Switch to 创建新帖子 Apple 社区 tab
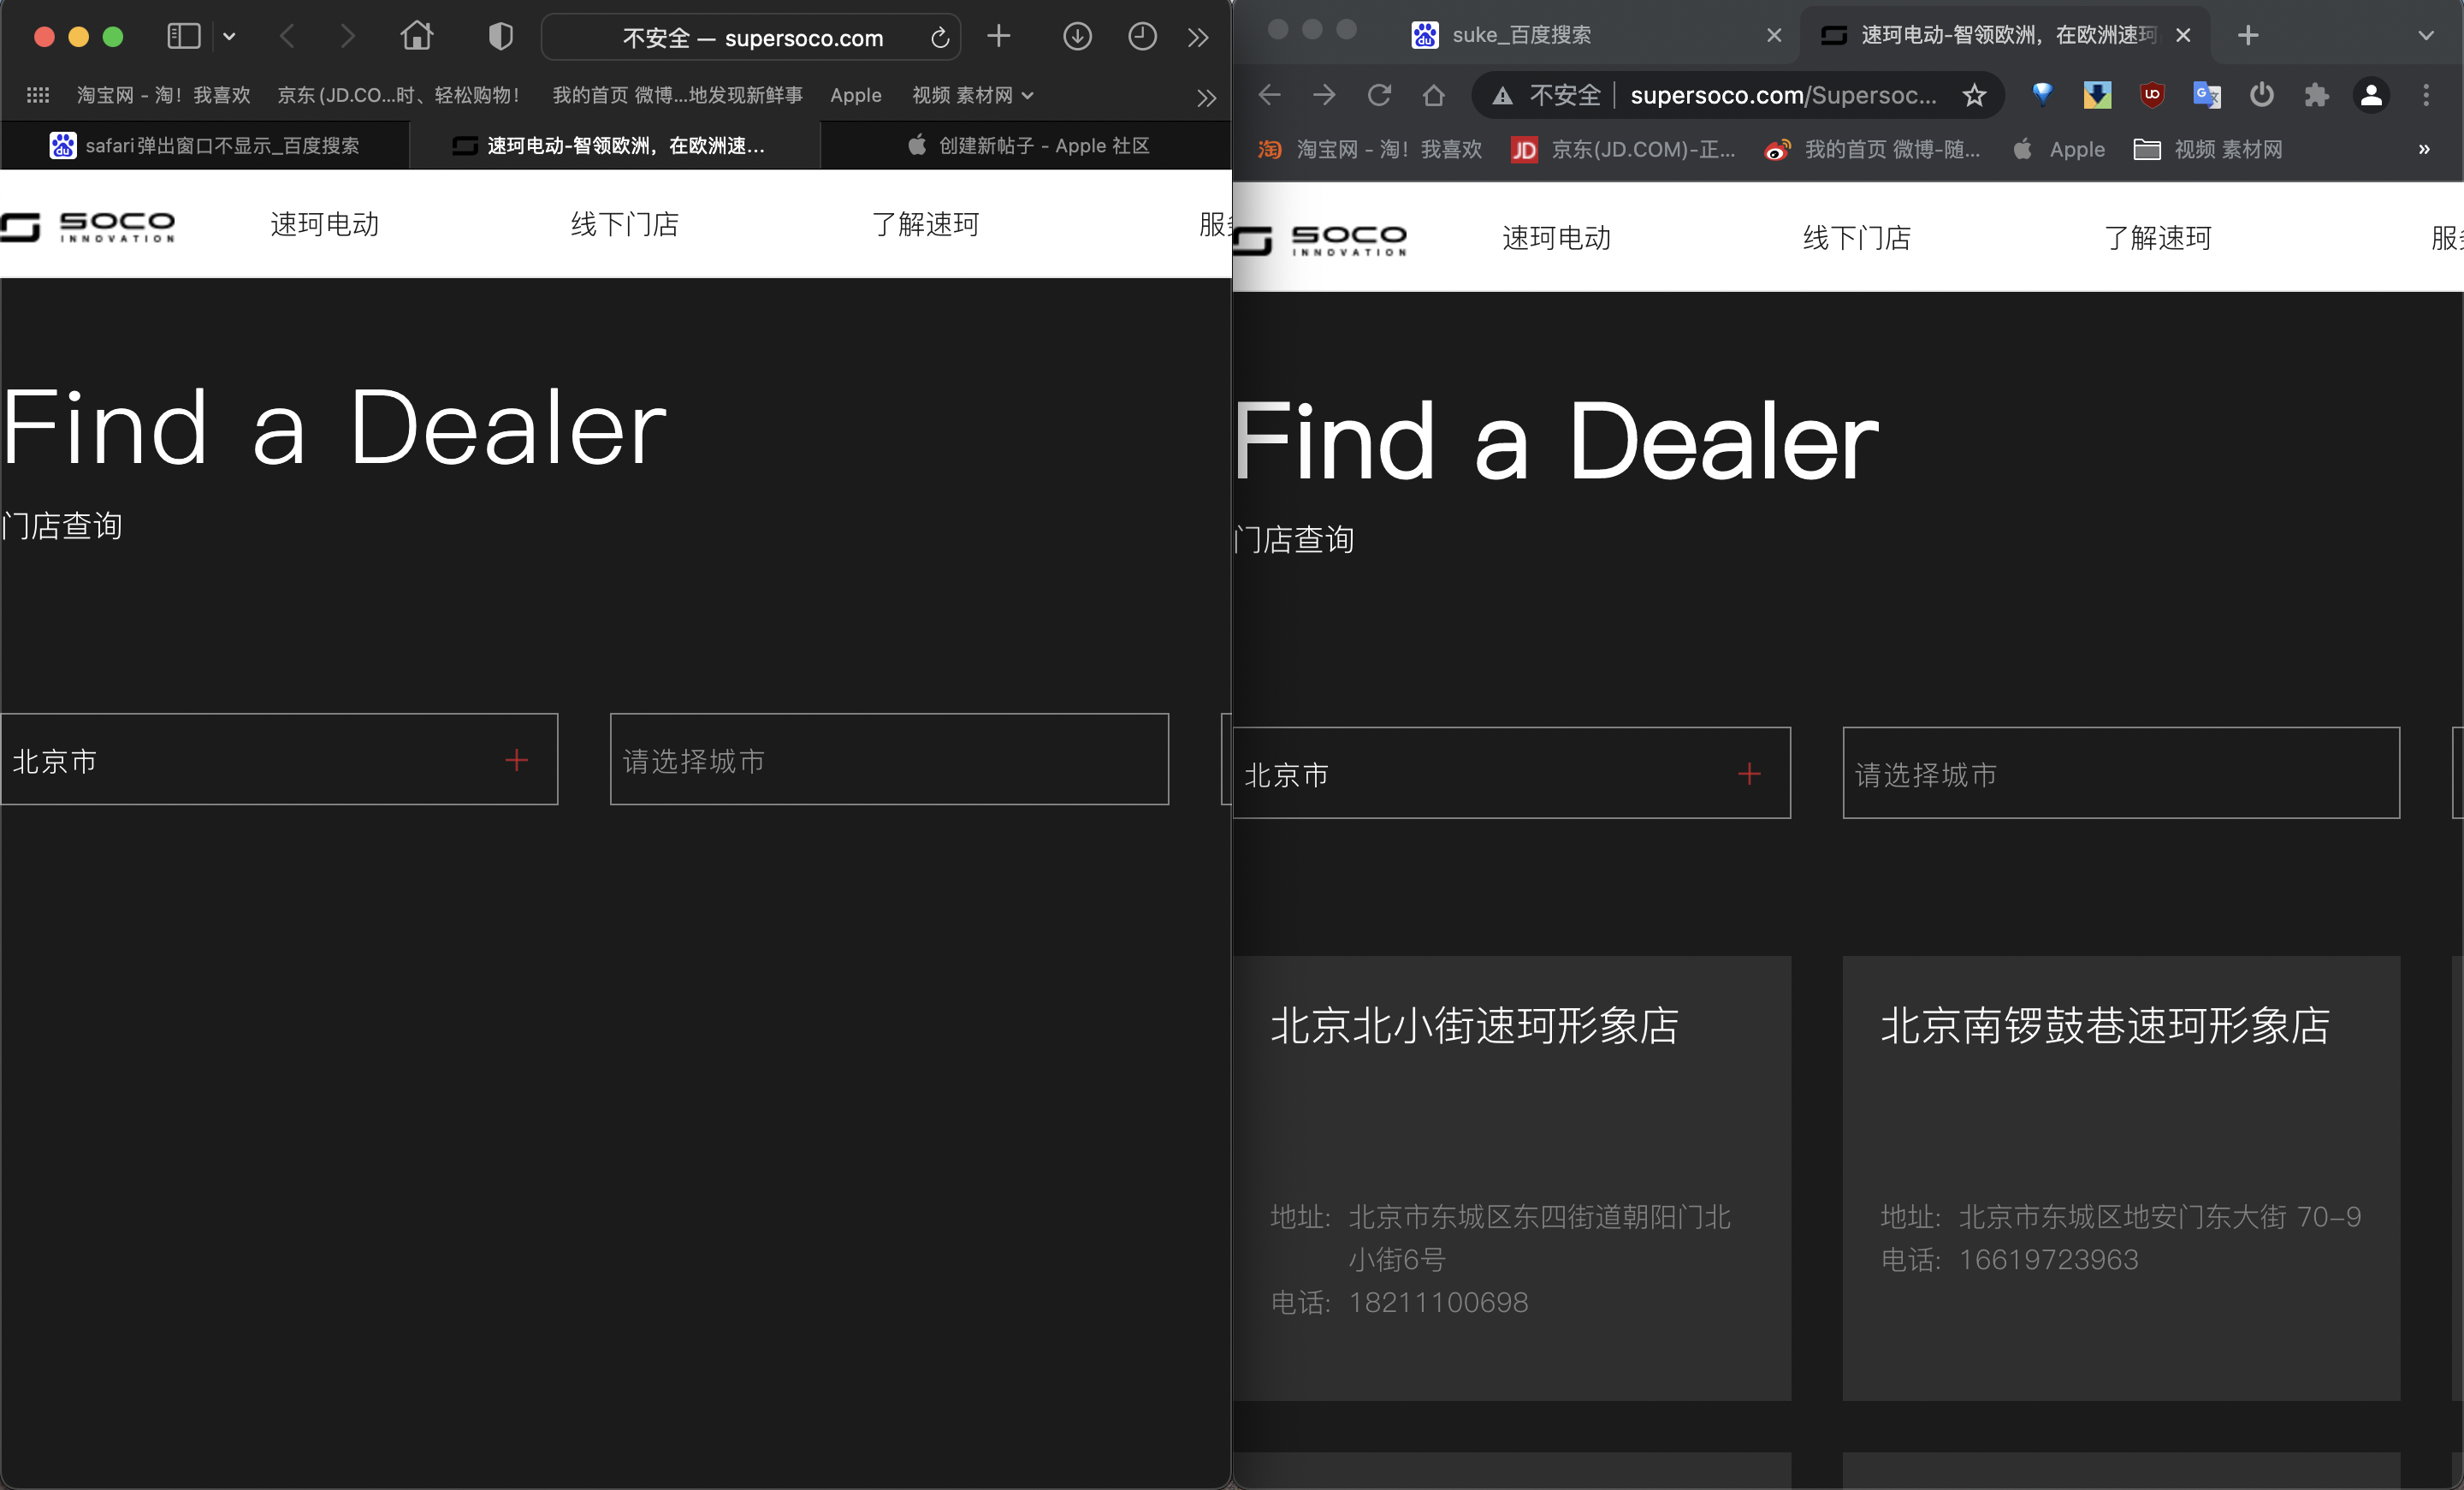This screenshot has width=2464, height=1490. point(1026,146)
